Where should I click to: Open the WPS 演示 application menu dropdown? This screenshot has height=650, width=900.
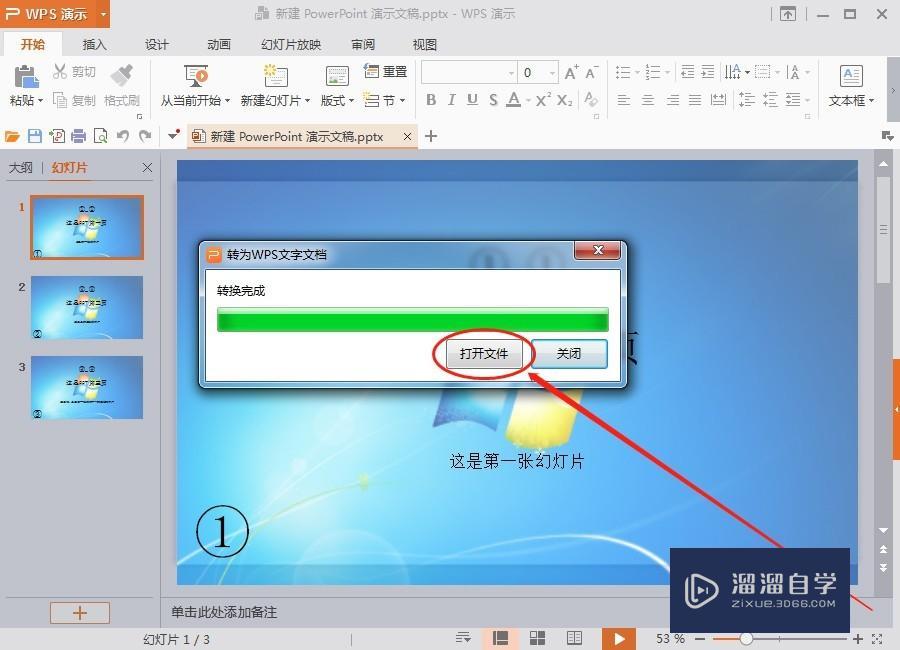click(x=104, y=14)
